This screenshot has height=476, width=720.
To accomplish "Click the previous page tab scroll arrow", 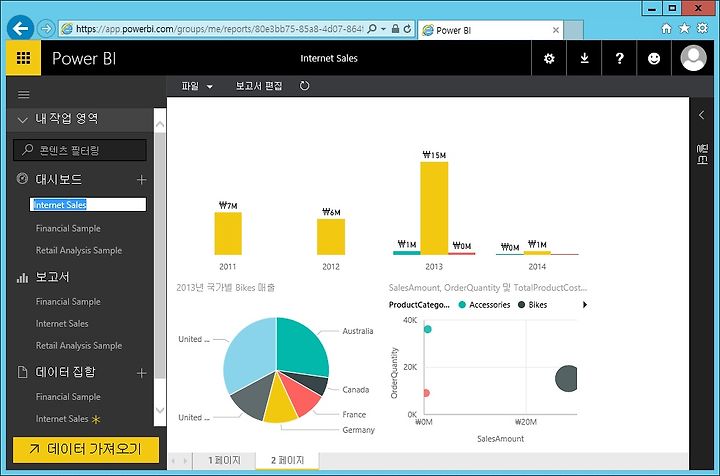I will pos(173,460).
